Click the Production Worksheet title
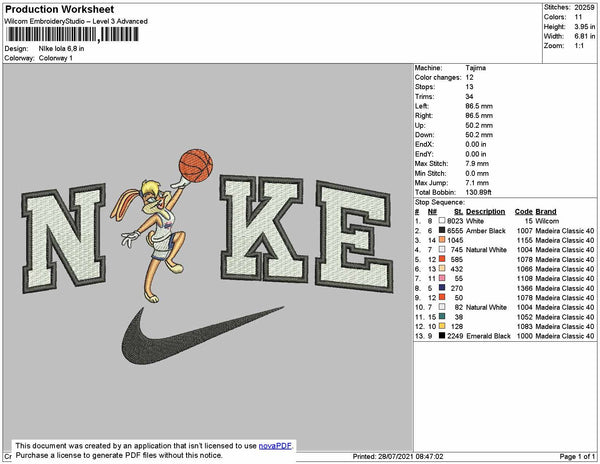Screen dimensions: 600x464 60,10
